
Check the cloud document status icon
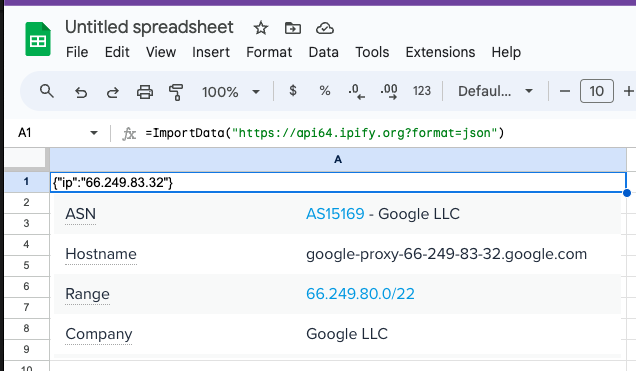click(324, 28)
